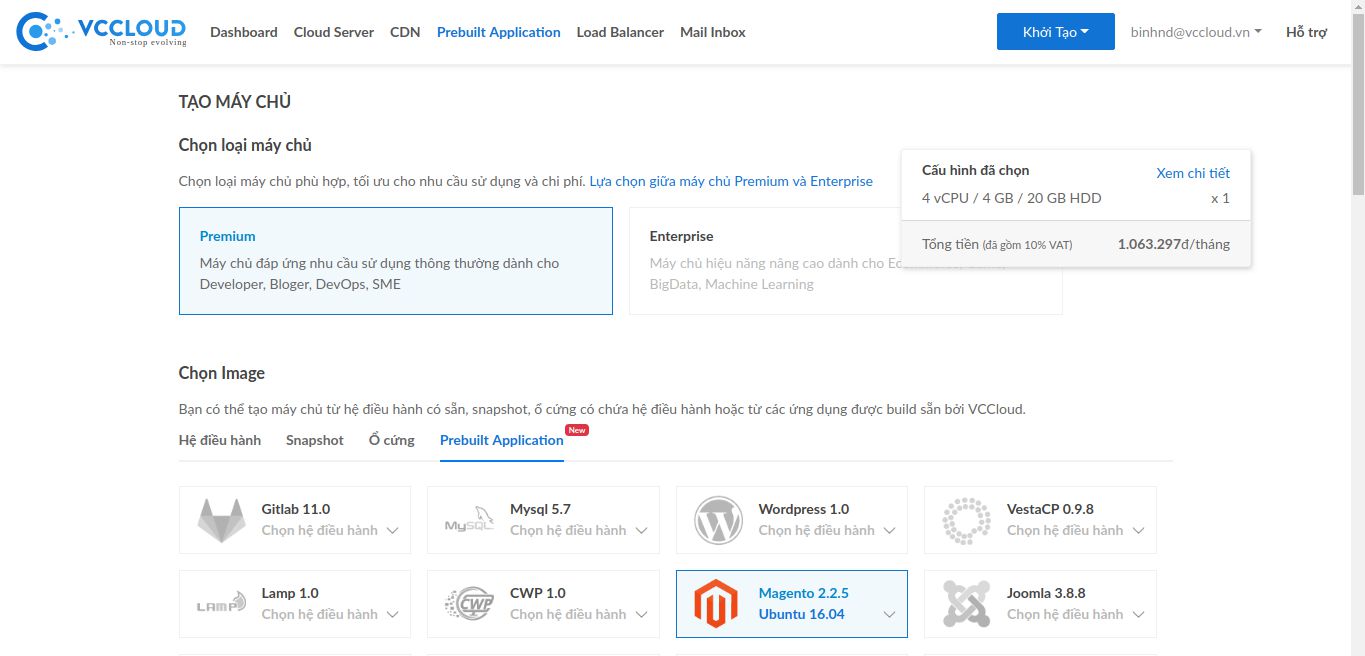Image resolution: width=1365 pixels, height=656 pixels.
Task: Select the Enterprise server type card
Action: point(845,261)
